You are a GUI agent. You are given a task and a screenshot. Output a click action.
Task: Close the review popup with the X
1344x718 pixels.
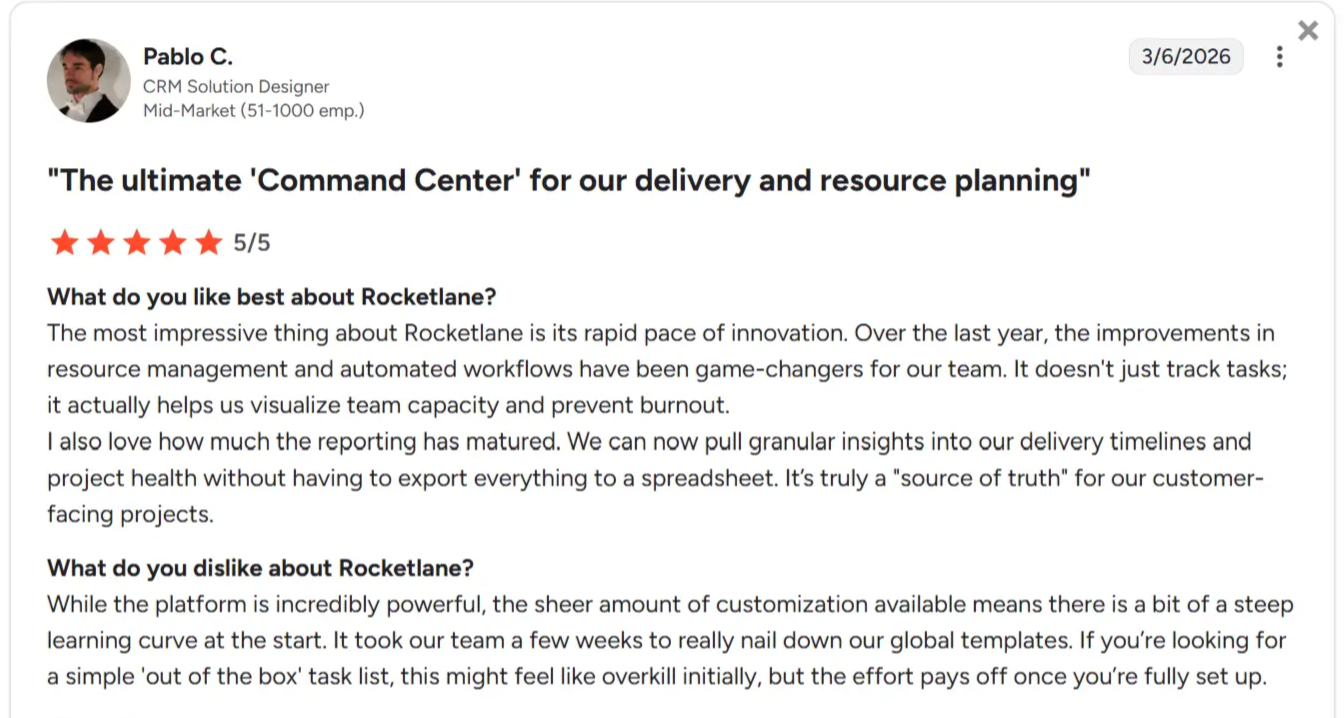coord(1308,31)
